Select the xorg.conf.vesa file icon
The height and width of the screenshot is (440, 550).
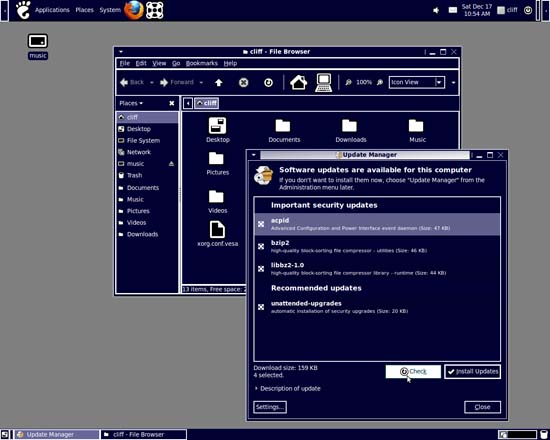pos(217,230)
